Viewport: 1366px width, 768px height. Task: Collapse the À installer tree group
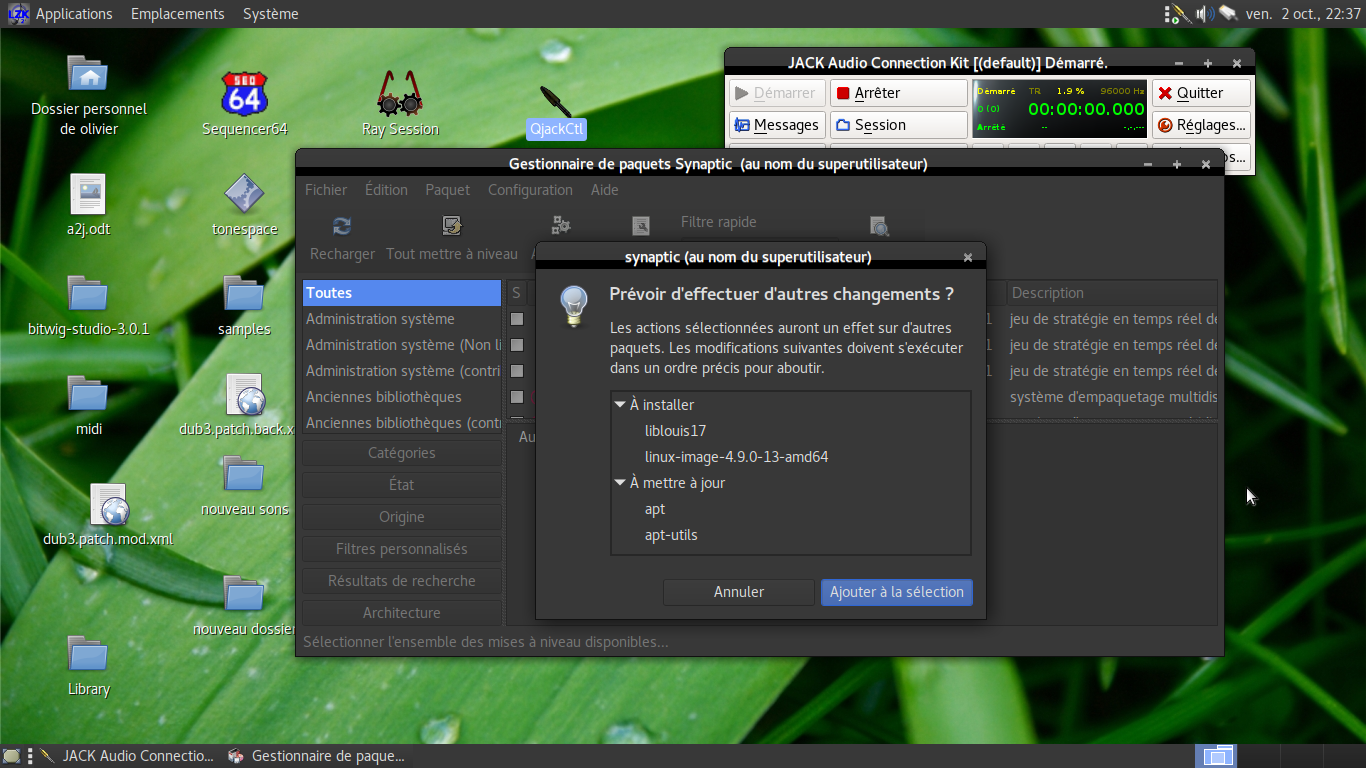(620, 405)
